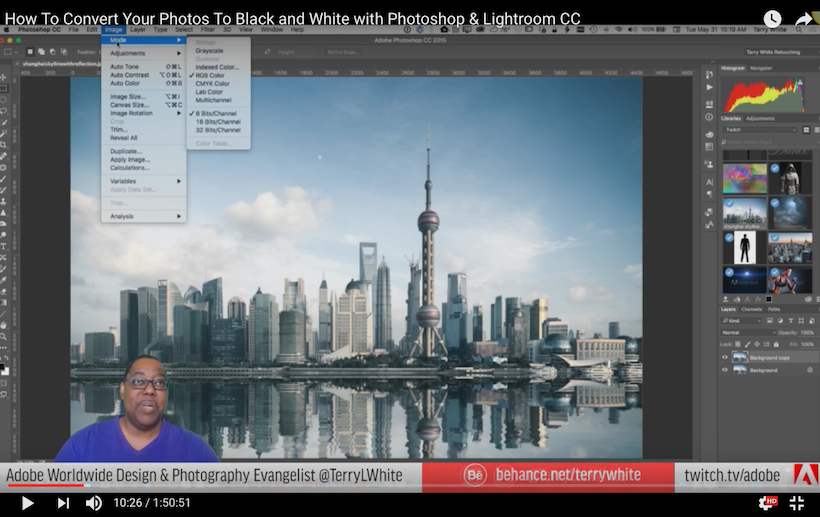
Task: Open the Image menu in menu bar
Action: [113, 30]
